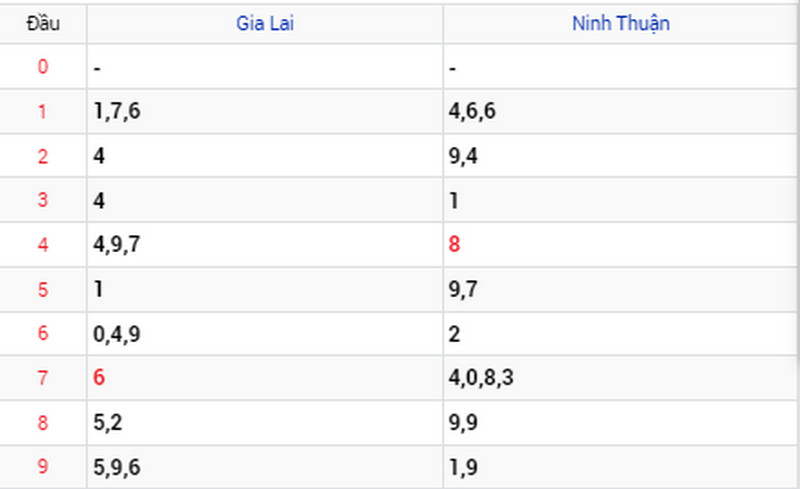Select row head number 9
This screenshot has height=489, width=800.
pyautogui.click(x=43, y=467)
